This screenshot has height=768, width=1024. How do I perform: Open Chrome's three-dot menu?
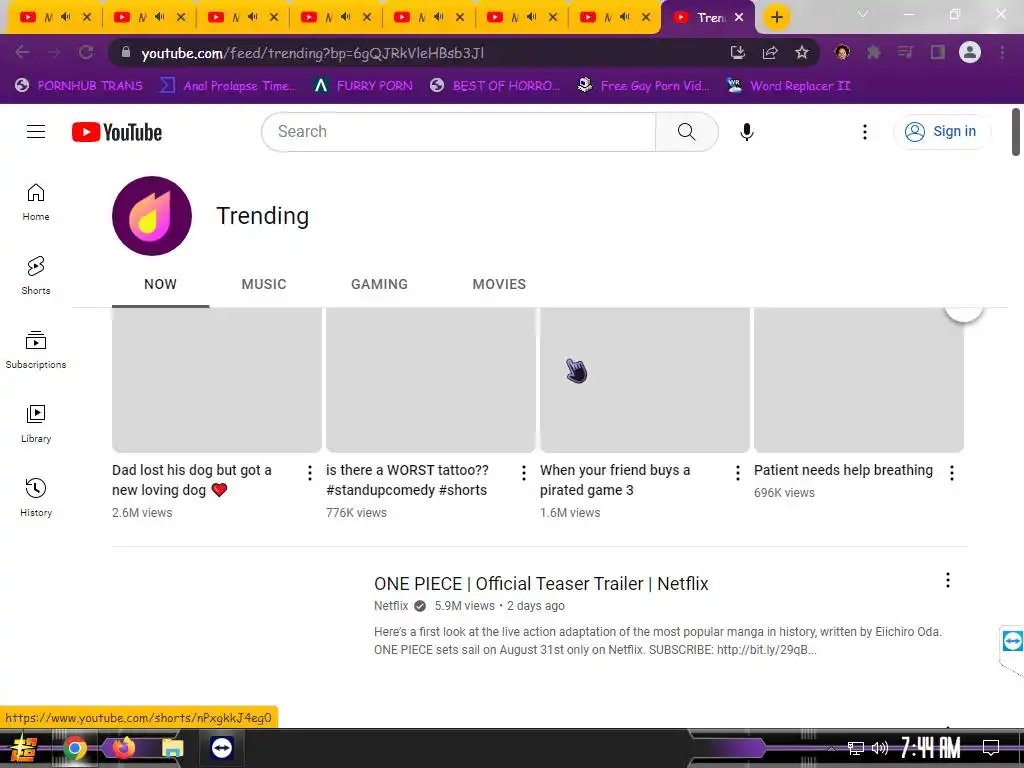[1002, 52]
